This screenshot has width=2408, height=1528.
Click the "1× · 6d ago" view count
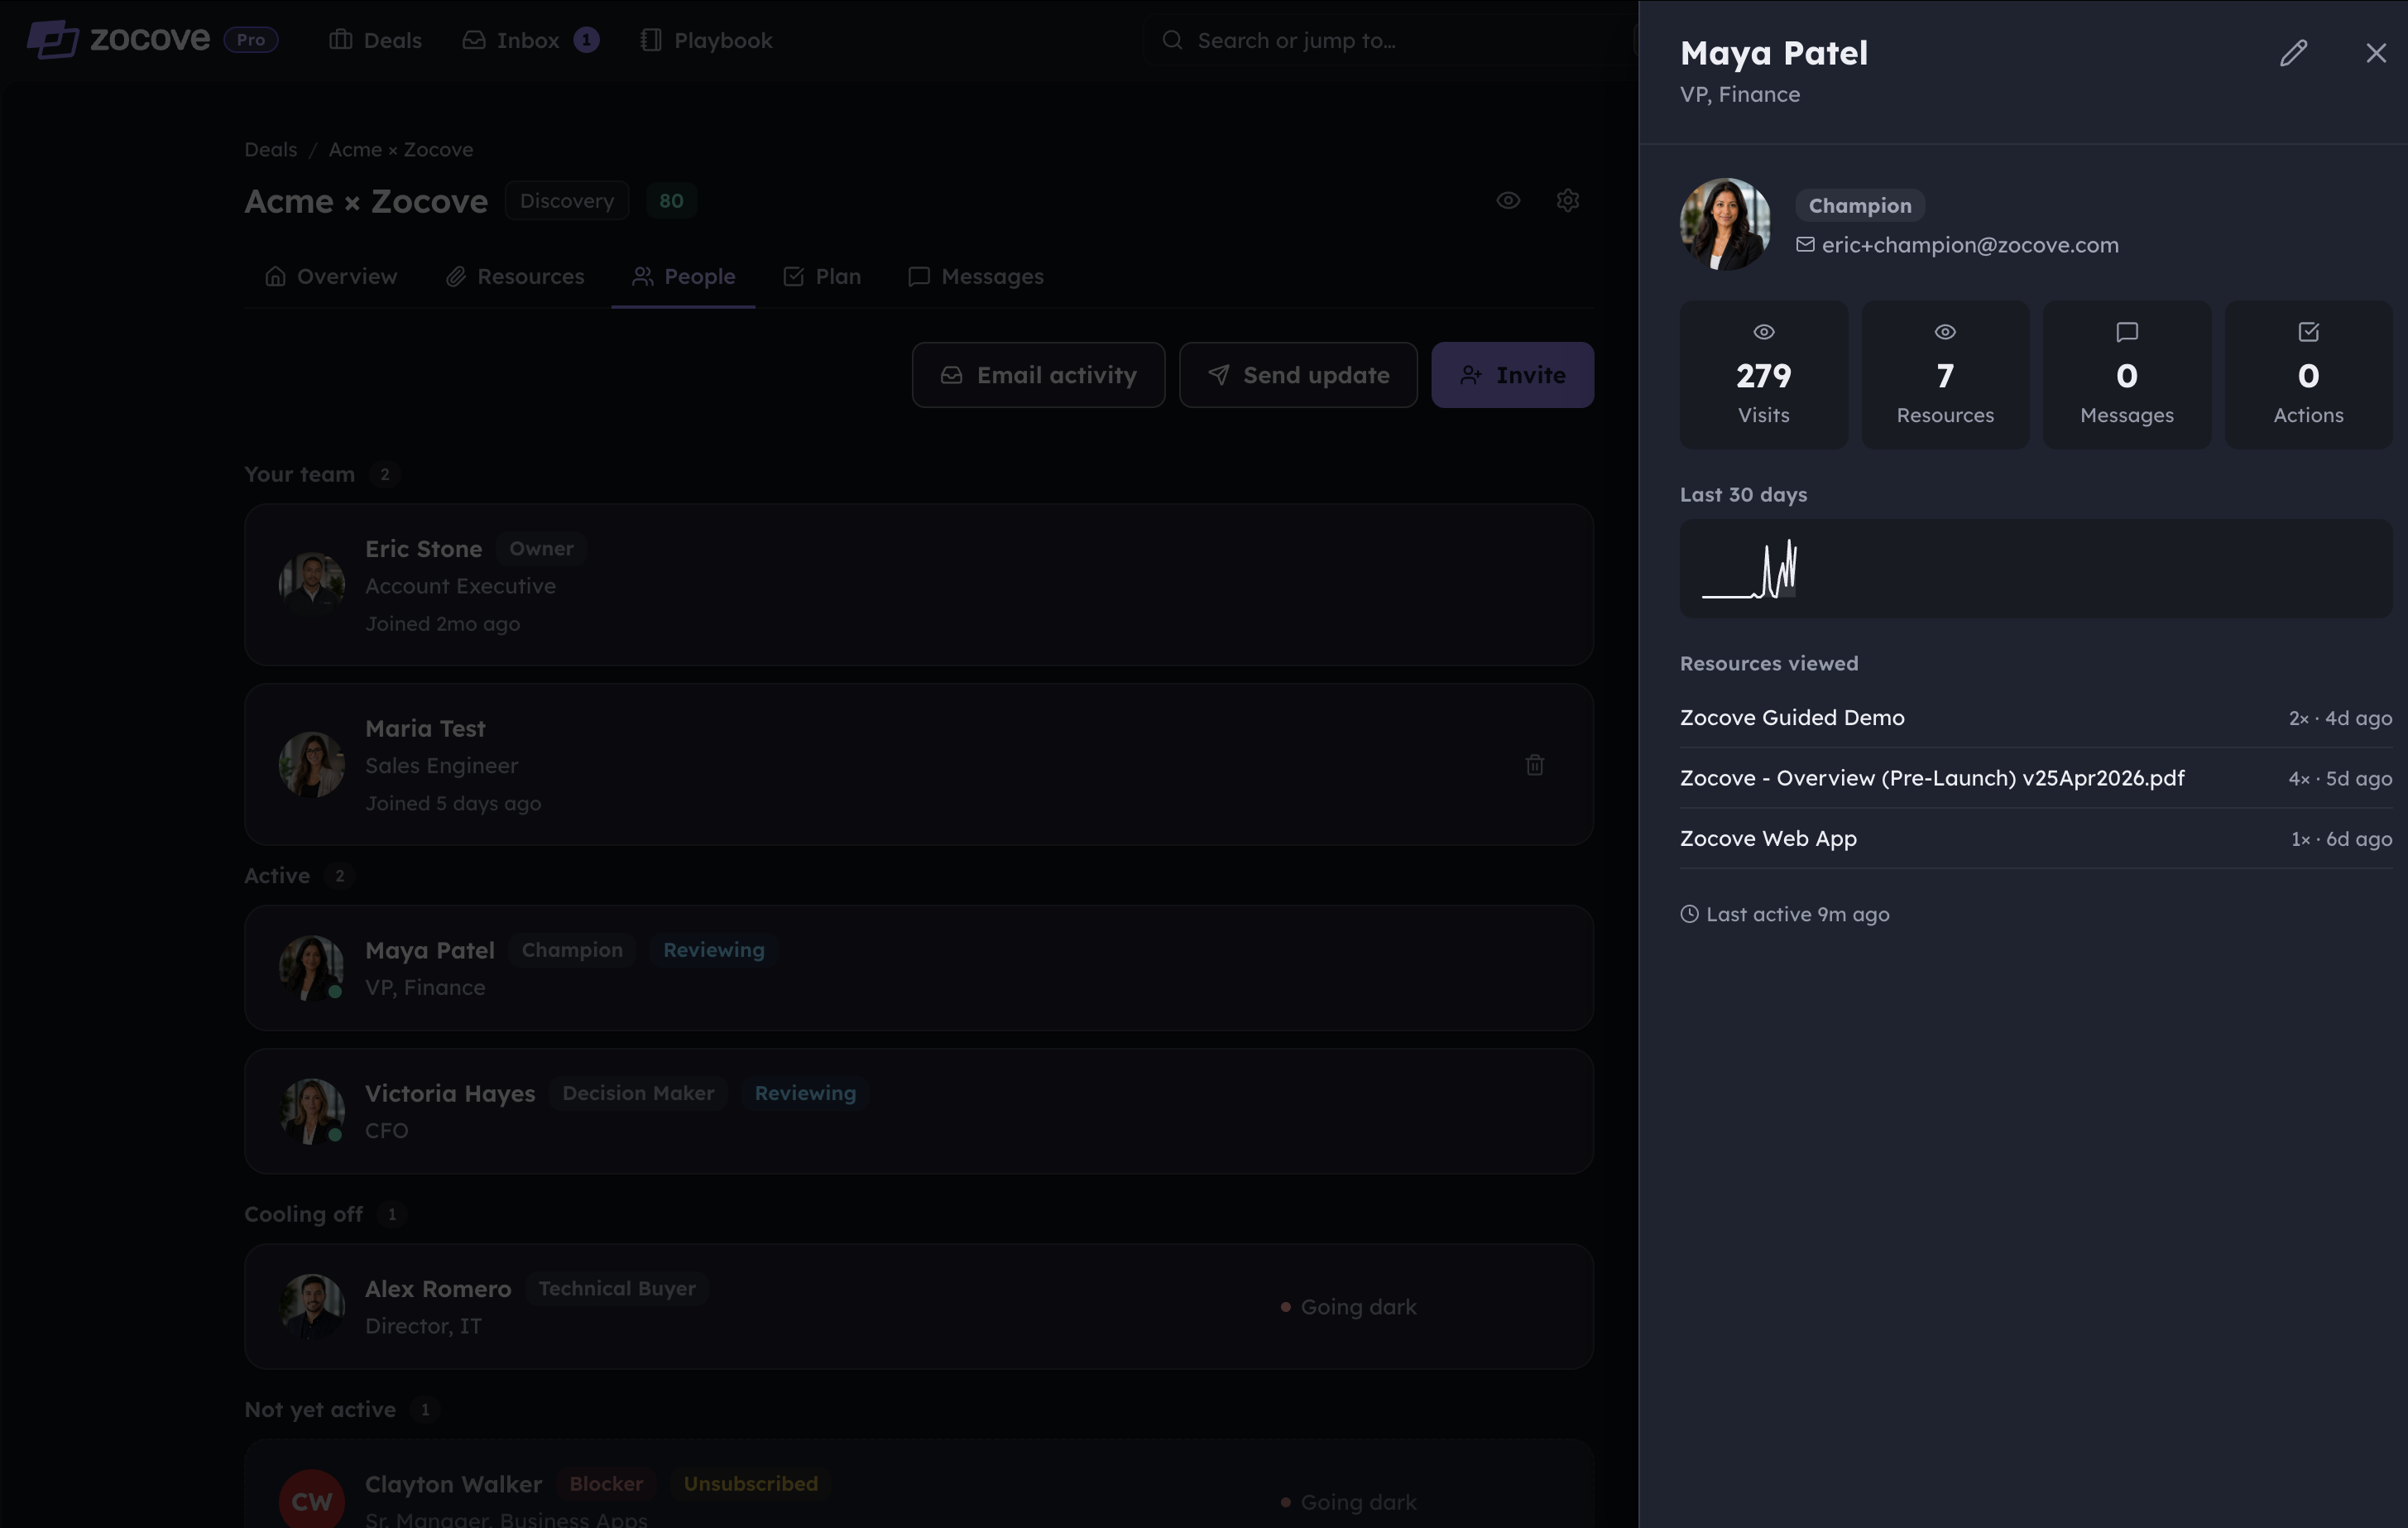click(2341, 839)
